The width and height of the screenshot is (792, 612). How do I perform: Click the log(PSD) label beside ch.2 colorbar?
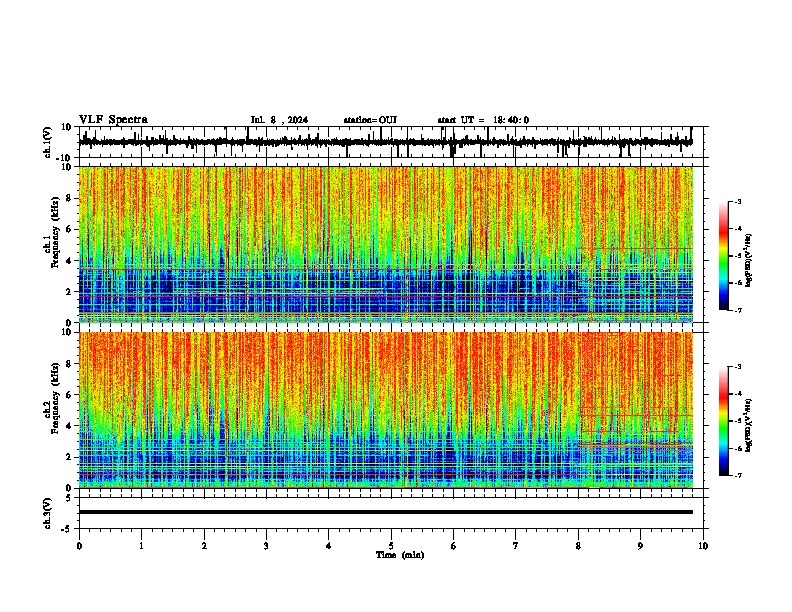tap(748, 425)
